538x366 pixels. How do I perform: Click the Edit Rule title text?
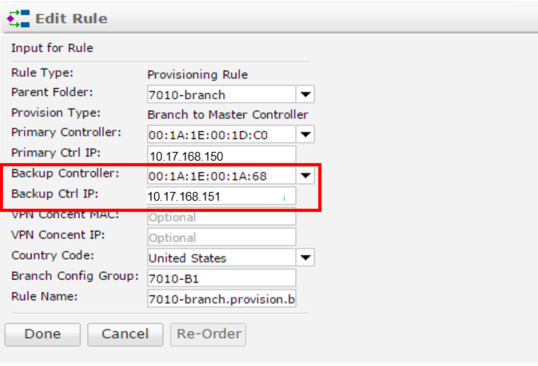point(71,19)
